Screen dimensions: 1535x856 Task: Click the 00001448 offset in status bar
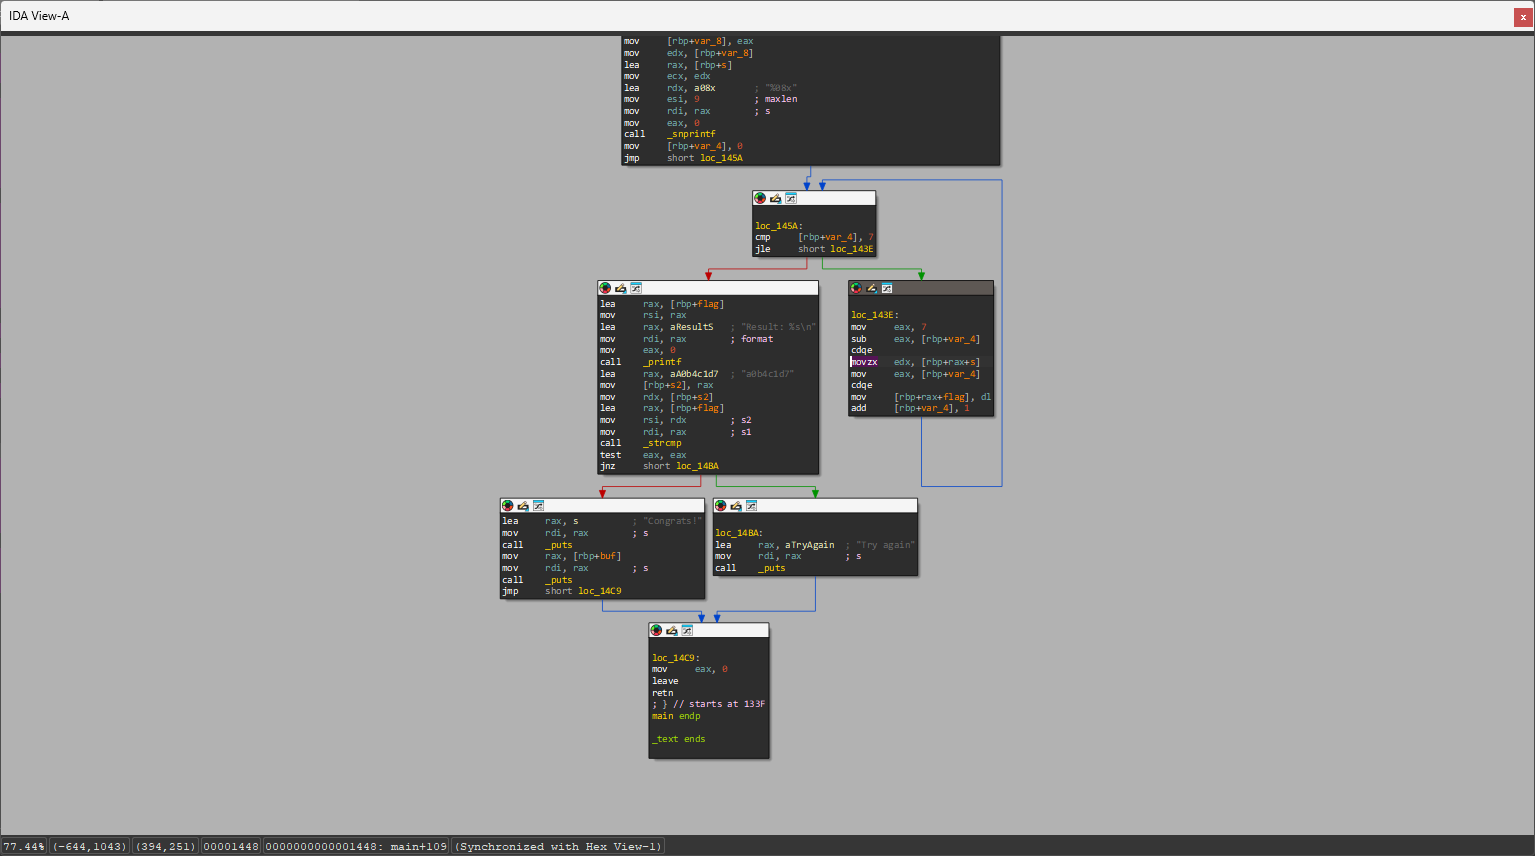pos(231,846)
